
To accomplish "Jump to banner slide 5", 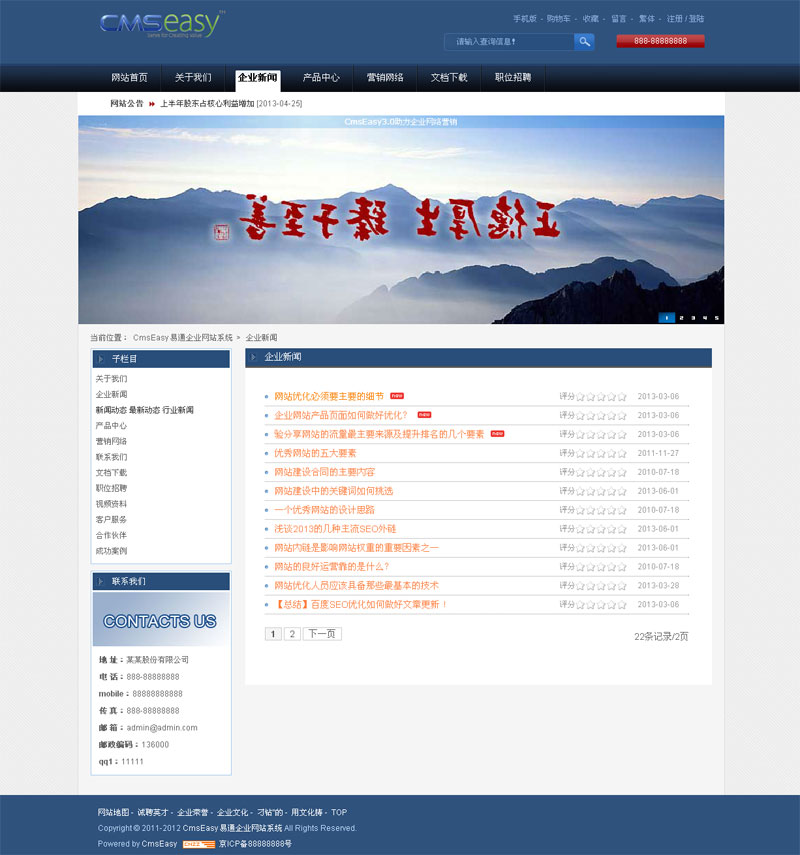I will click(716, 318).
